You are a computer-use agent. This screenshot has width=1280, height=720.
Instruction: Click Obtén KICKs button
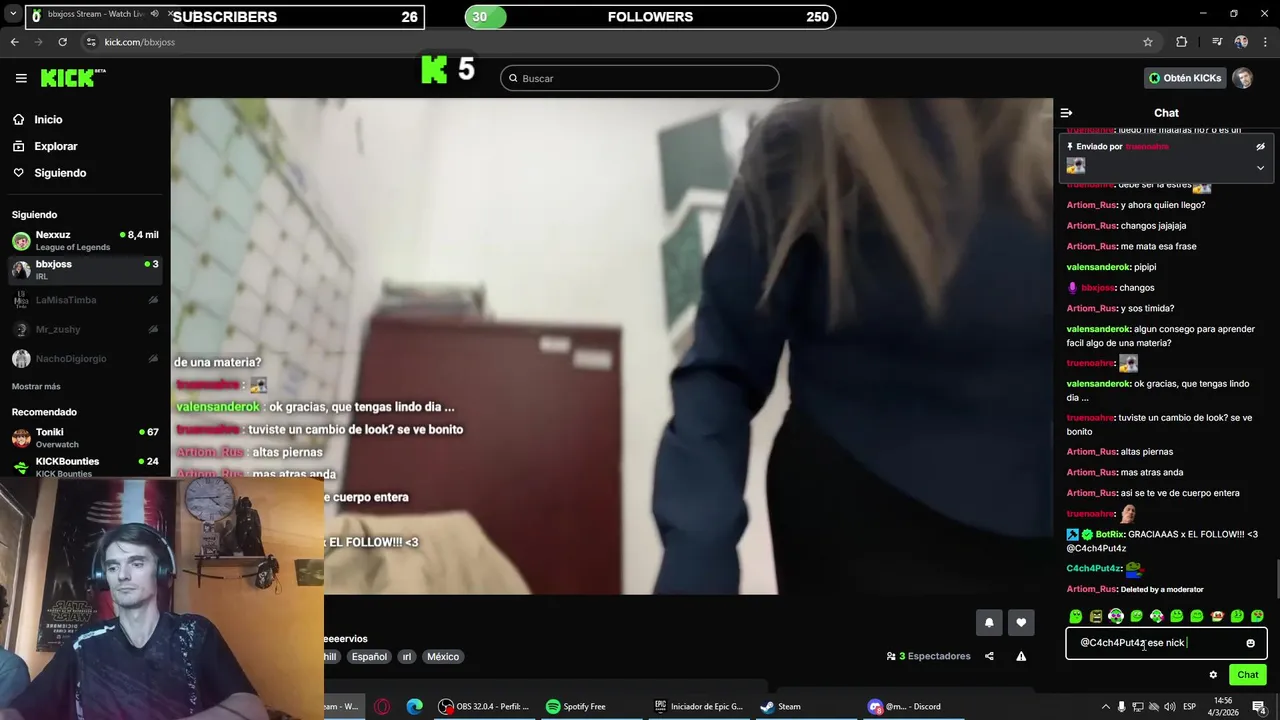click(x=1185, y=78)
